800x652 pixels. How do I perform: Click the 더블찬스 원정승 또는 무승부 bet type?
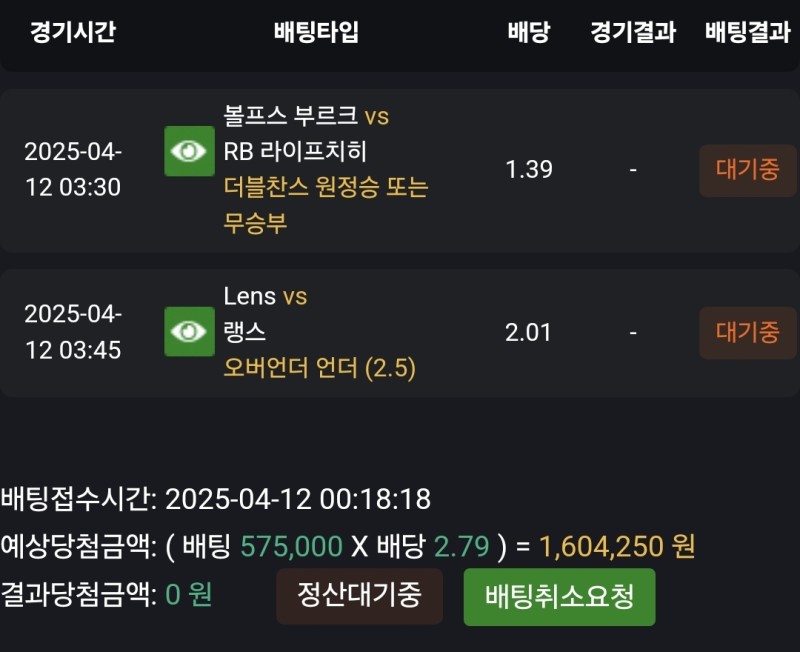coord(325,205)
